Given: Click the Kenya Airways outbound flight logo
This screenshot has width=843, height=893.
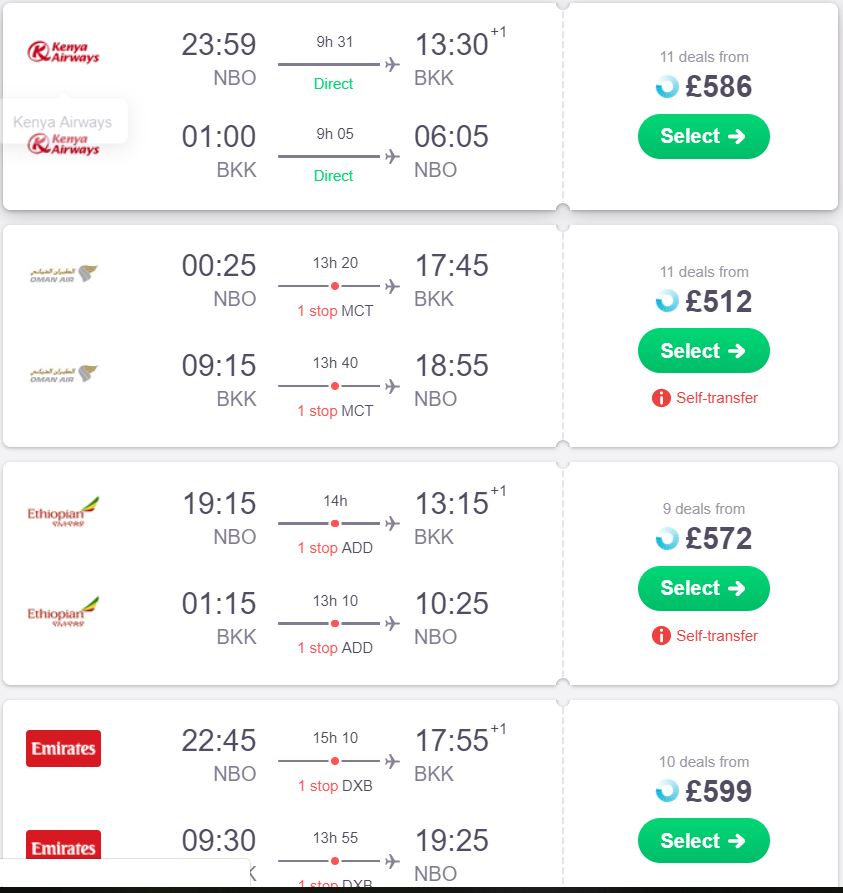Looking at the screenshot, I should (63, 52).
